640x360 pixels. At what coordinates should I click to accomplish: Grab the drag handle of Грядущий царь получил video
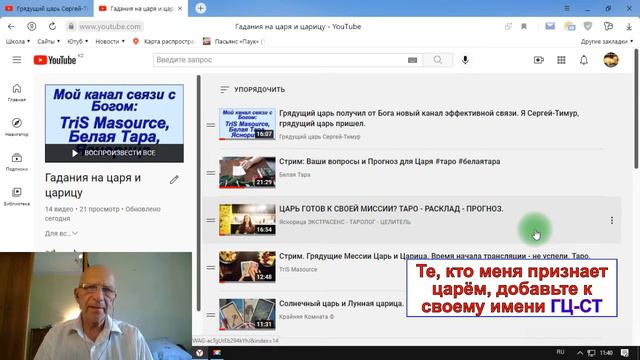[x=211, y=125]
